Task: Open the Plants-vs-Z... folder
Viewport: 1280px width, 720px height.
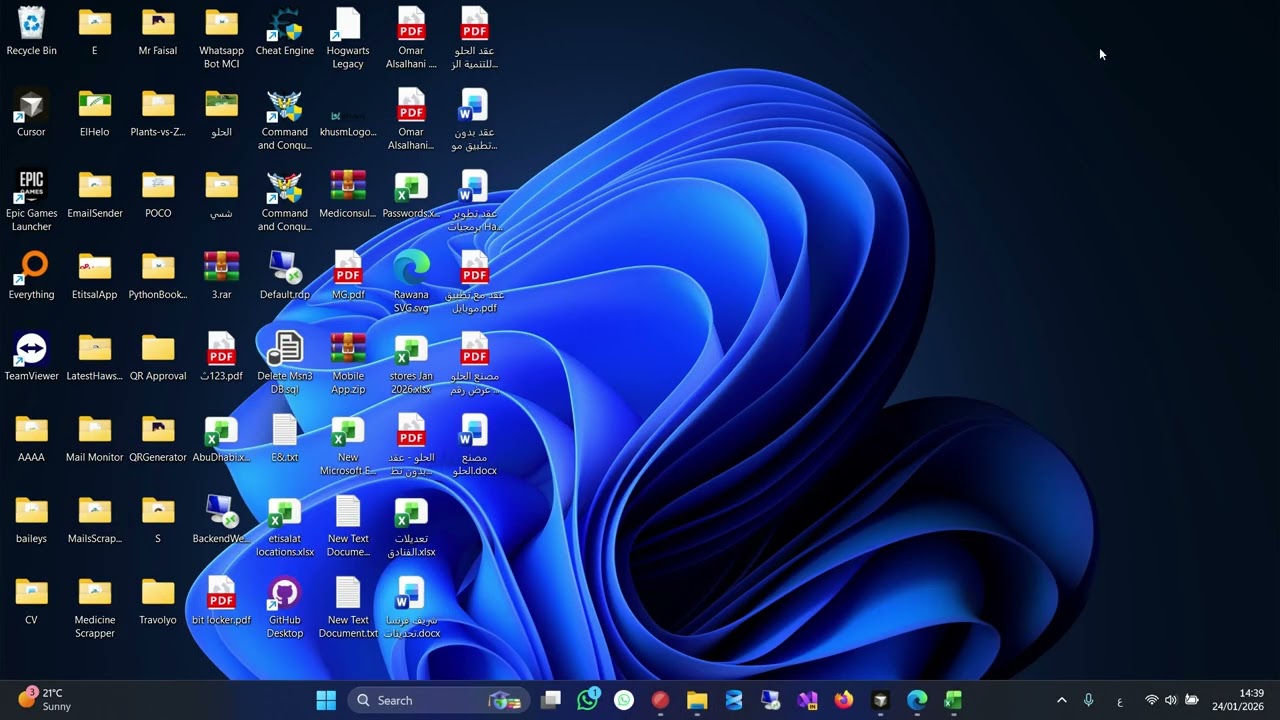Action: [x=158, y=114]
